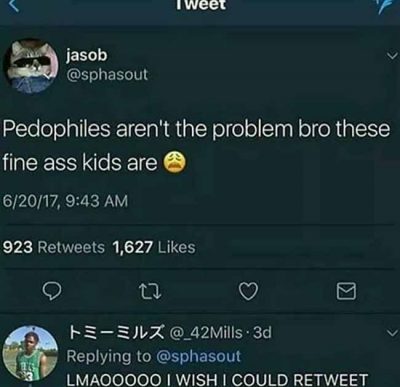This screenshot has height=387, width=400.
Task: Tap the @_42Mills handle
Action: click(x=206, y=332)
